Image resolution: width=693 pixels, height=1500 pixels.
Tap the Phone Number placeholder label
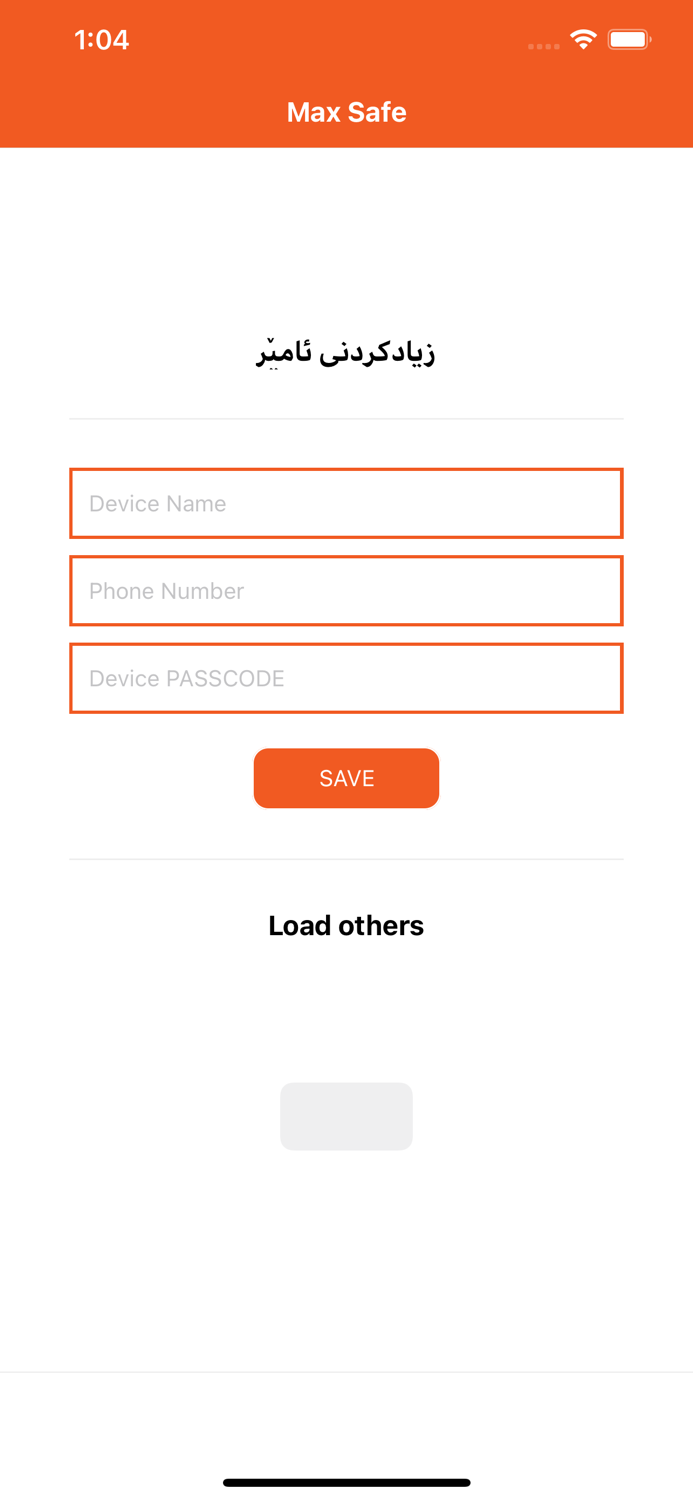coord(166,590)
